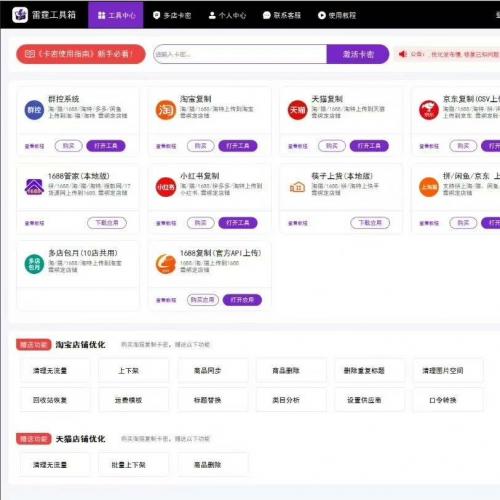Image resolution: width=500 pixels, height=500 pixels.
Task: Open the tutorial link in 1688复制 card
Action: 166,300
